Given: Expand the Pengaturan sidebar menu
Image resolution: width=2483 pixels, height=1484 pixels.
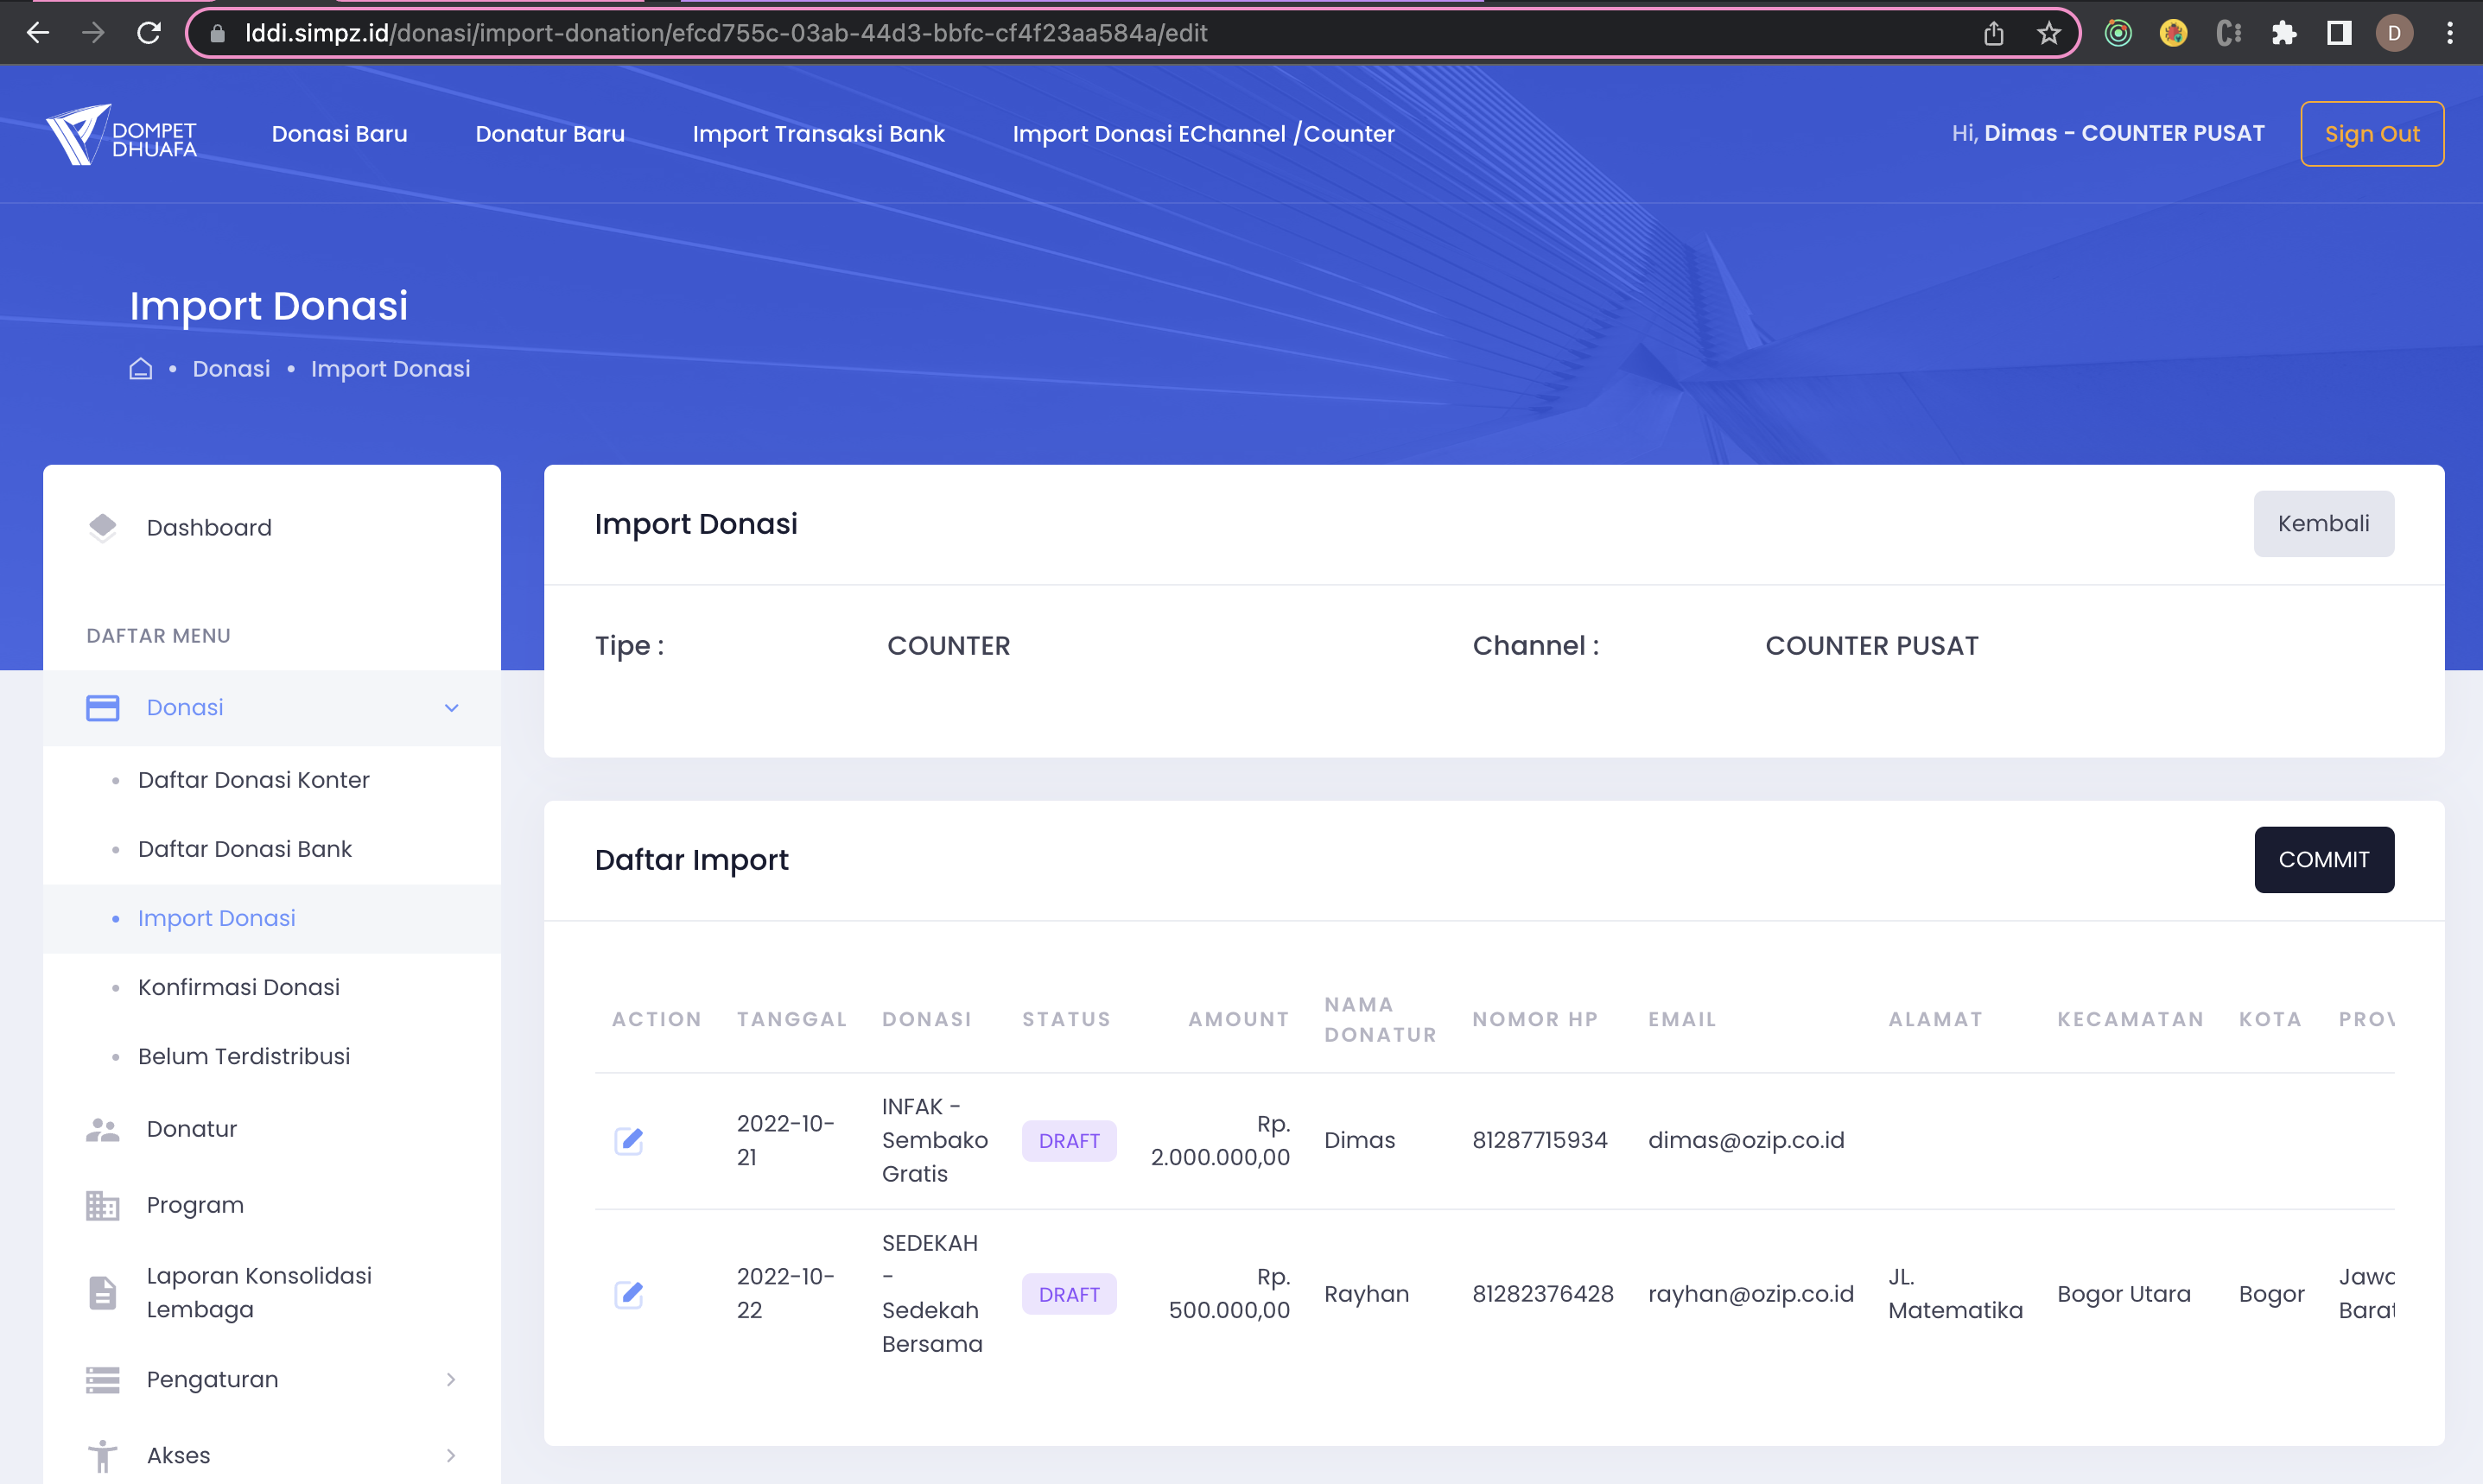Looking at the screenshot, I should pyautogui.click(x=451, y=1379).
